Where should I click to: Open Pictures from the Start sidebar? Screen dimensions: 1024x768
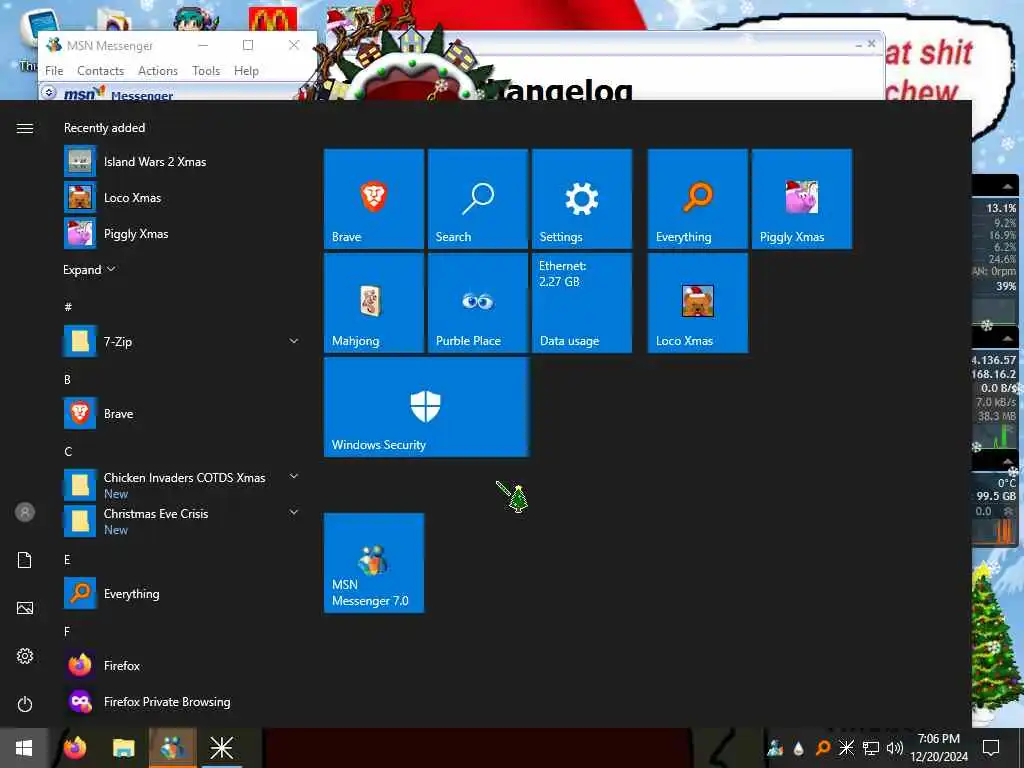(x=25, y=608)
